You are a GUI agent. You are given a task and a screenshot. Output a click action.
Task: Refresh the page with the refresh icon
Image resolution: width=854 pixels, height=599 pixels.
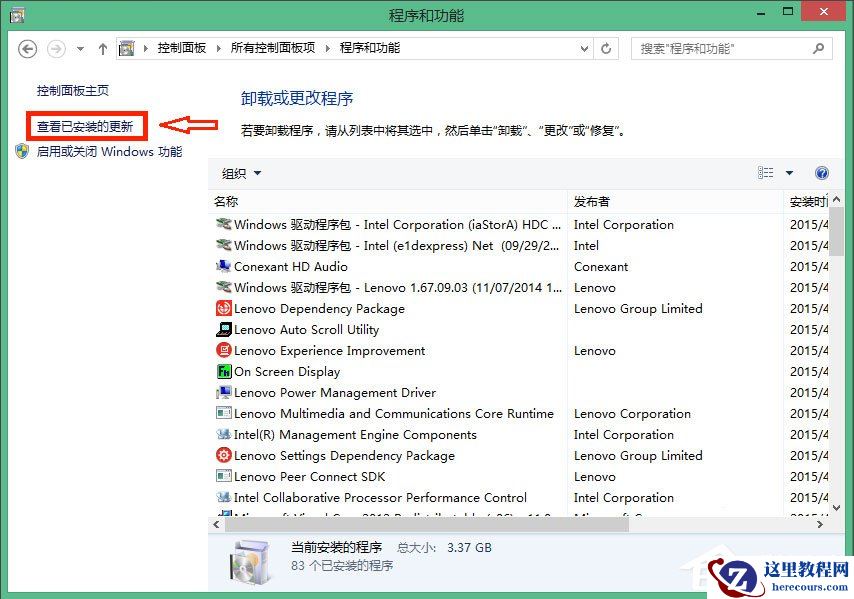tap(607, 48)
